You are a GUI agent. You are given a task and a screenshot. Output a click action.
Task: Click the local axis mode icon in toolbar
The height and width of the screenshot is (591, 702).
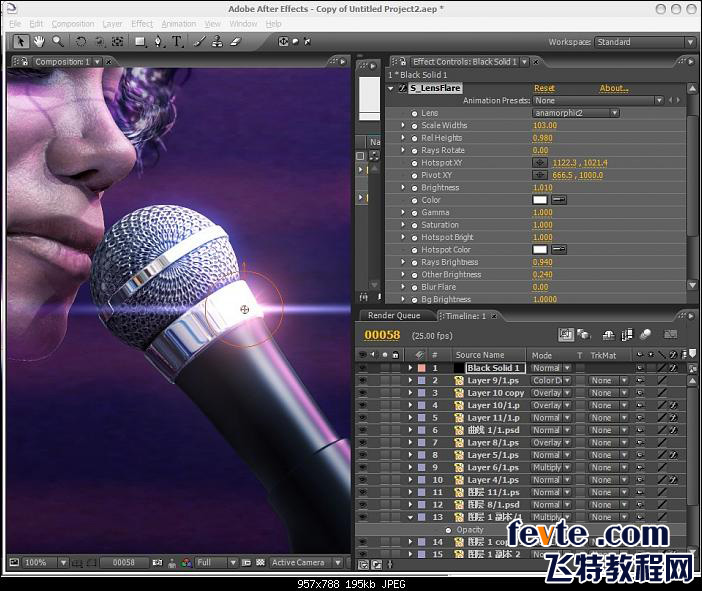click(283, 42)
